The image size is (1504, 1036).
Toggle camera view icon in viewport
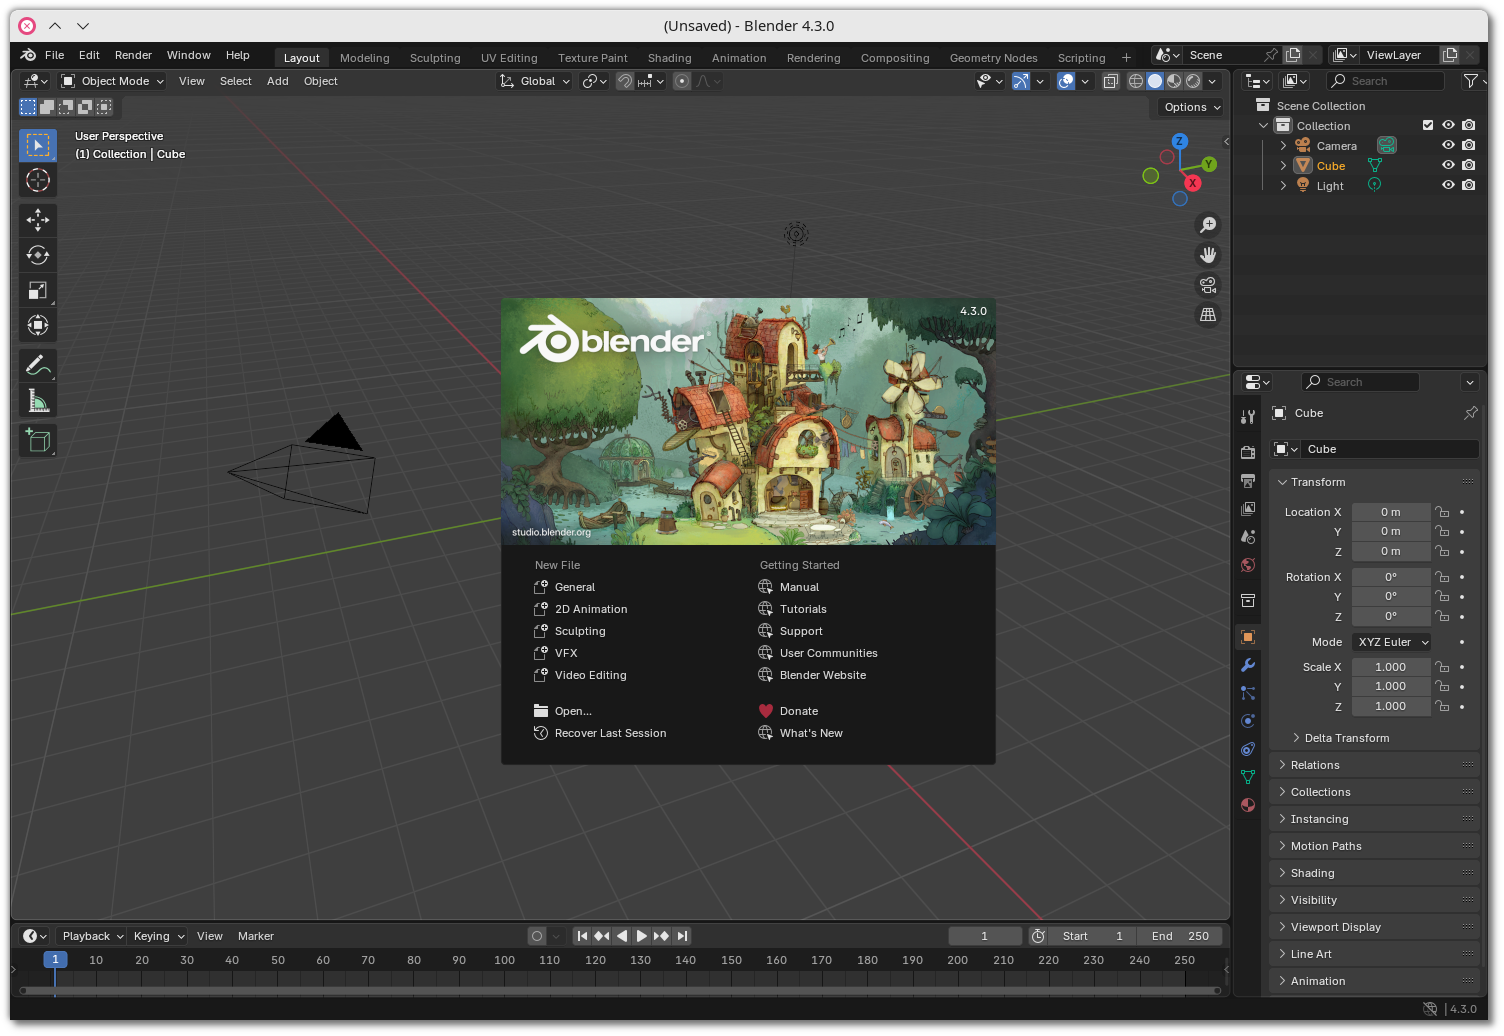tap(1208, 285)
